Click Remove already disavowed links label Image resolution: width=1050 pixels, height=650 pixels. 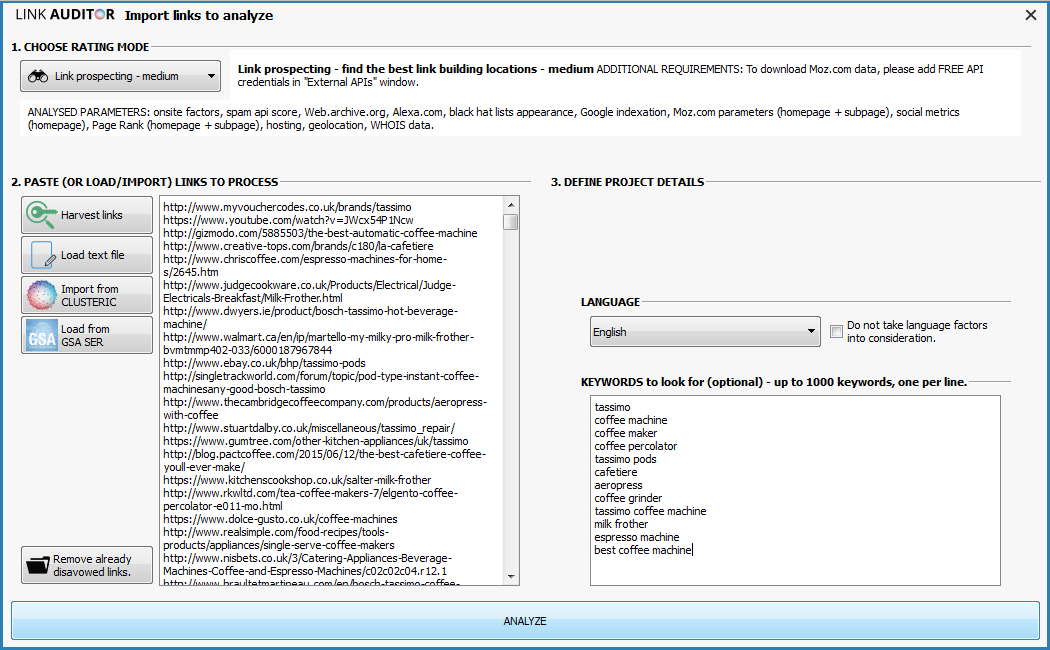92,566
